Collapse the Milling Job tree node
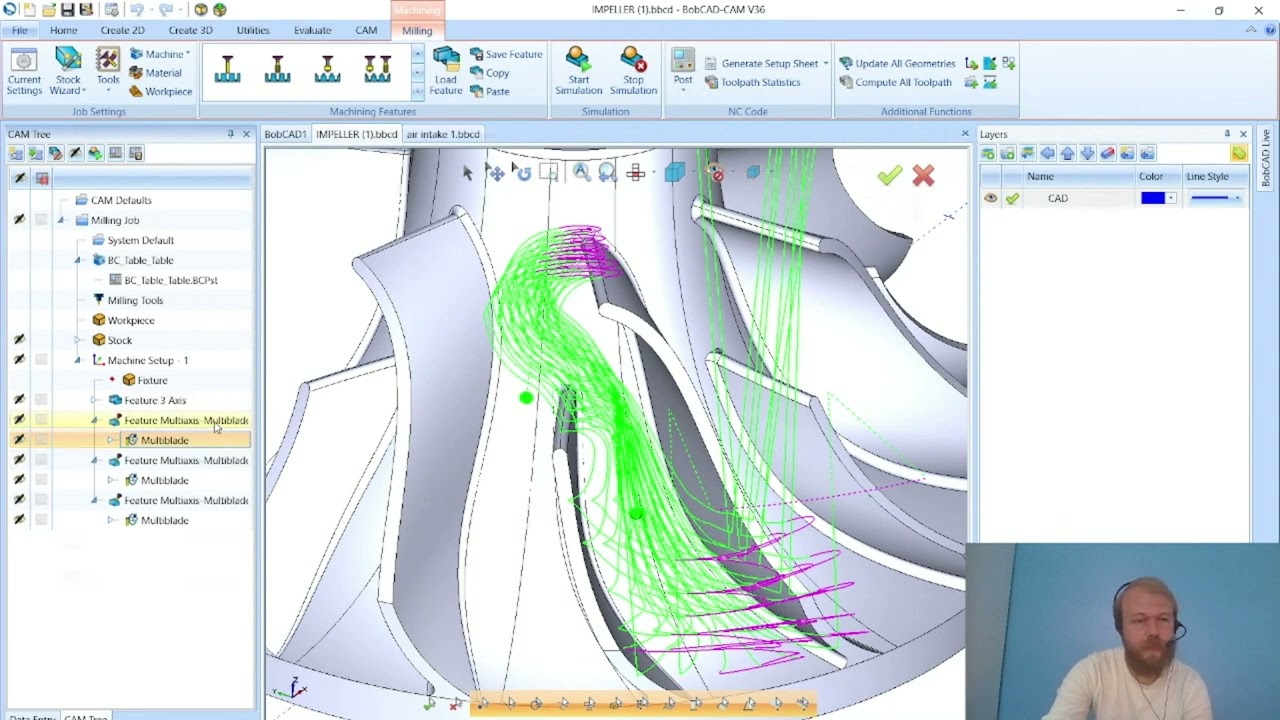 tap(61, 220)
